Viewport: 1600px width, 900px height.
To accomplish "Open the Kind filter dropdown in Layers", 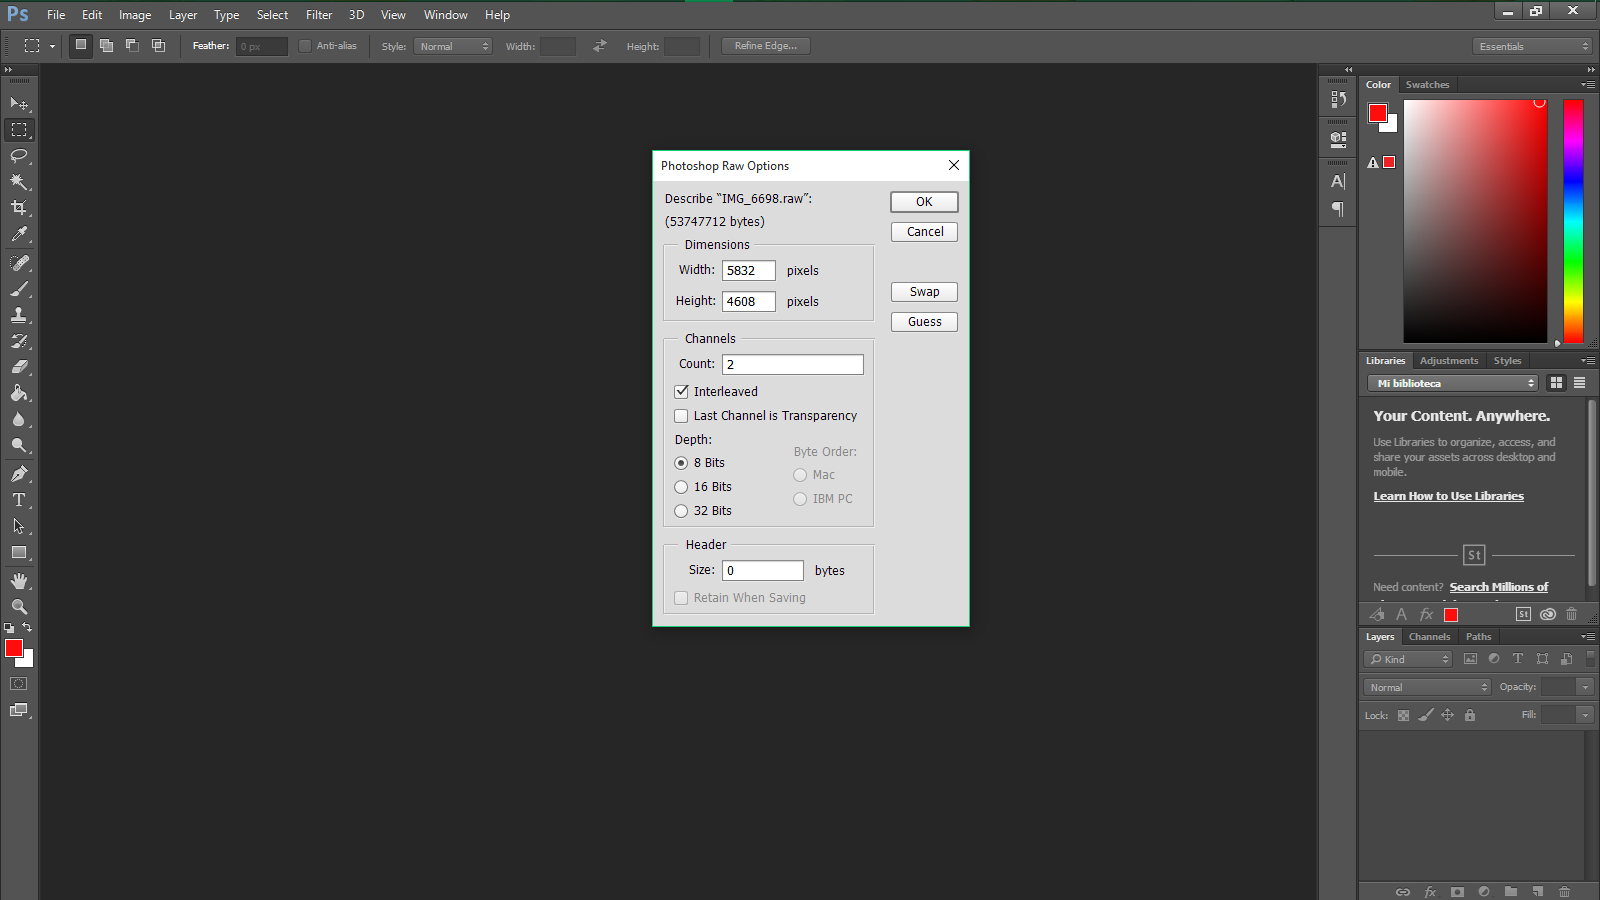I will pos(1407,659).
